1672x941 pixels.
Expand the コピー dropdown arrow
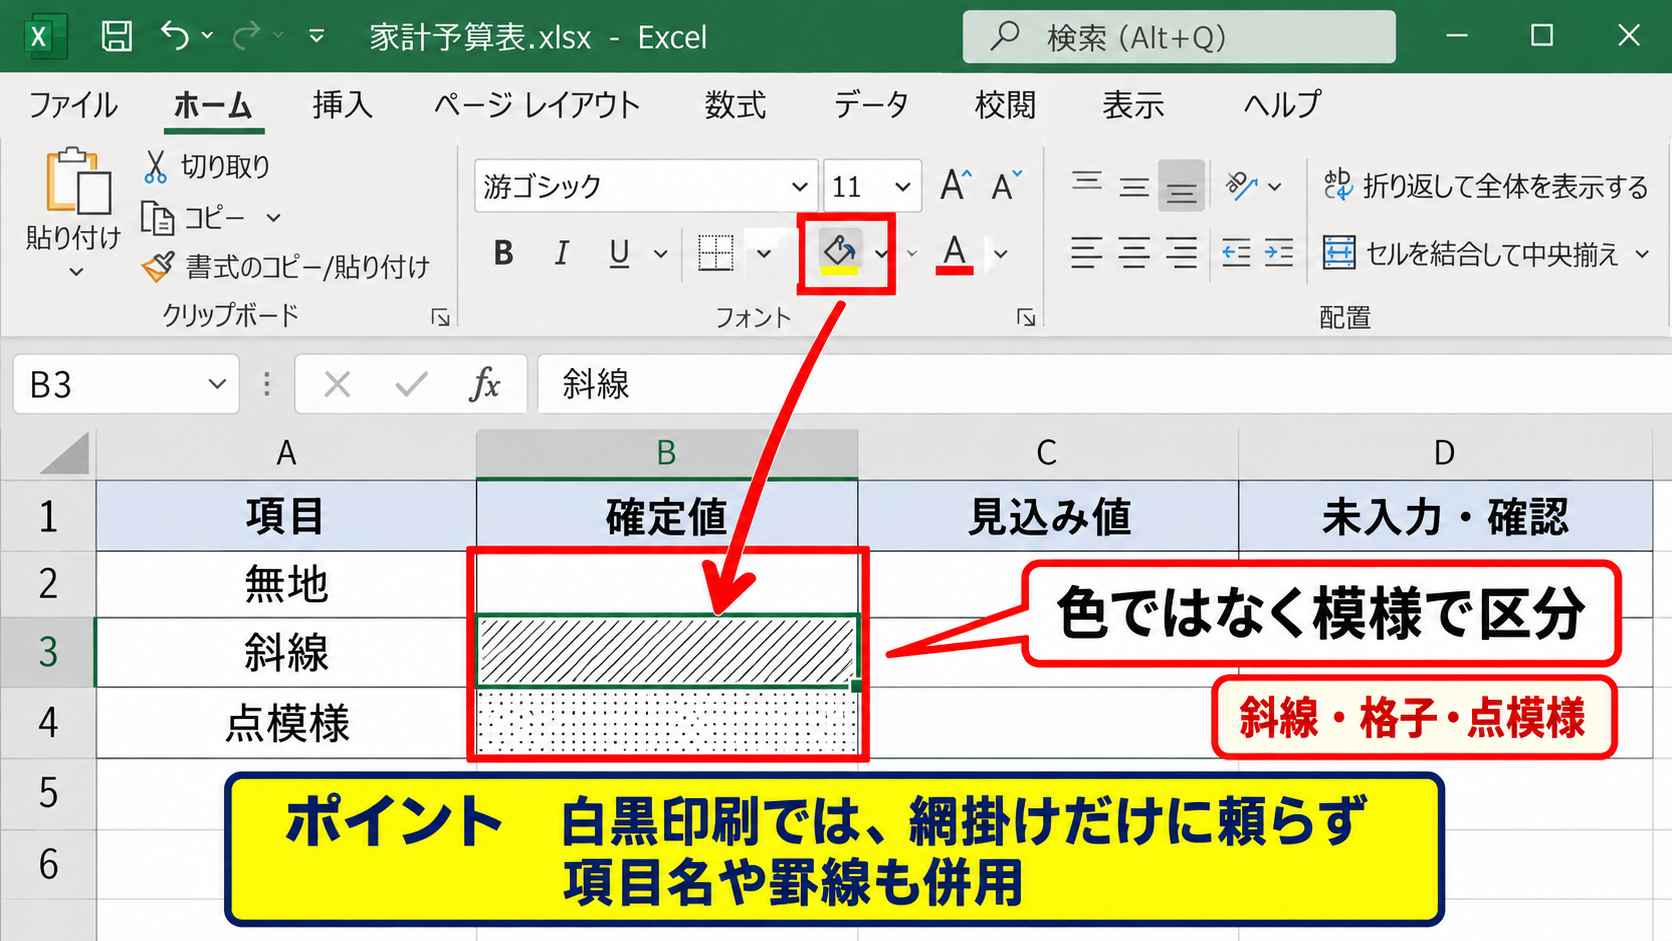point(273,217)
